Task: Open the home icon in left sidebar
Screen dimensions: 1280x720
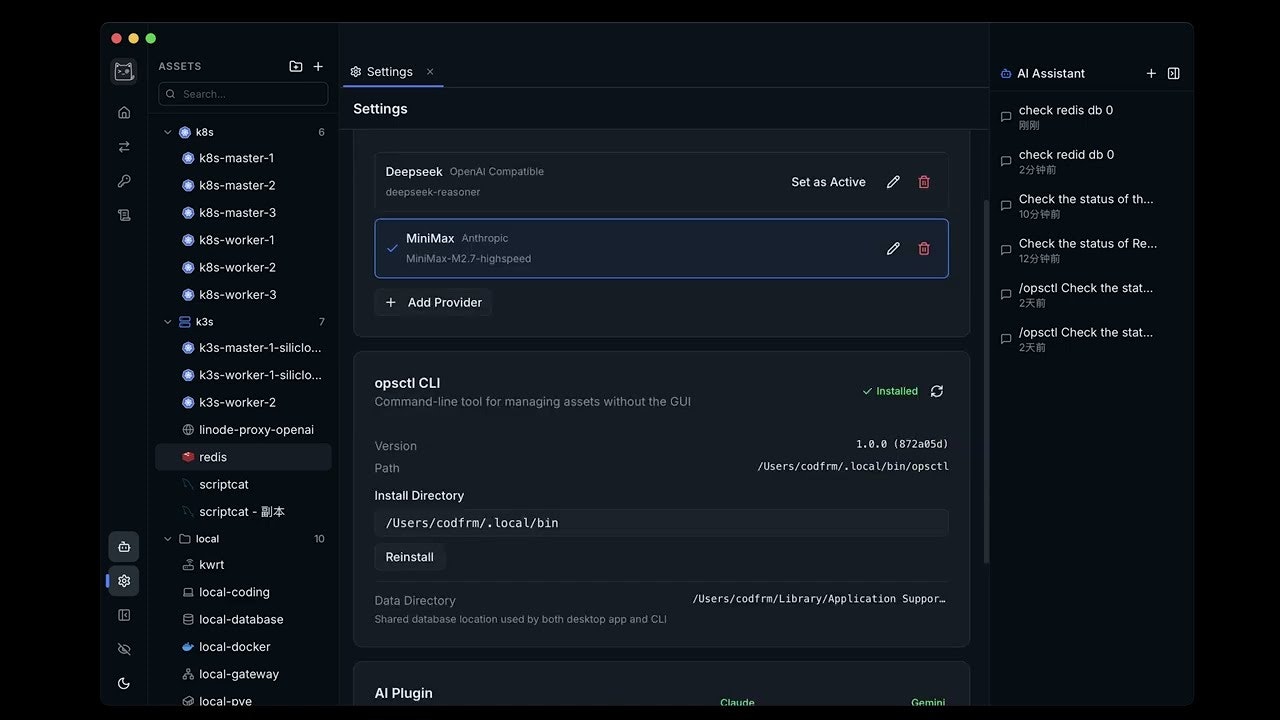Action: point(124,113)
